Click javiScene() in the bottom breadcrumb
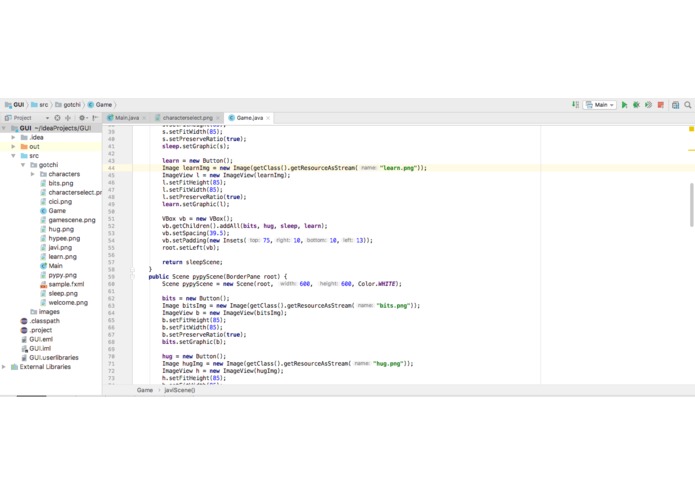 [x=180, y=390]
